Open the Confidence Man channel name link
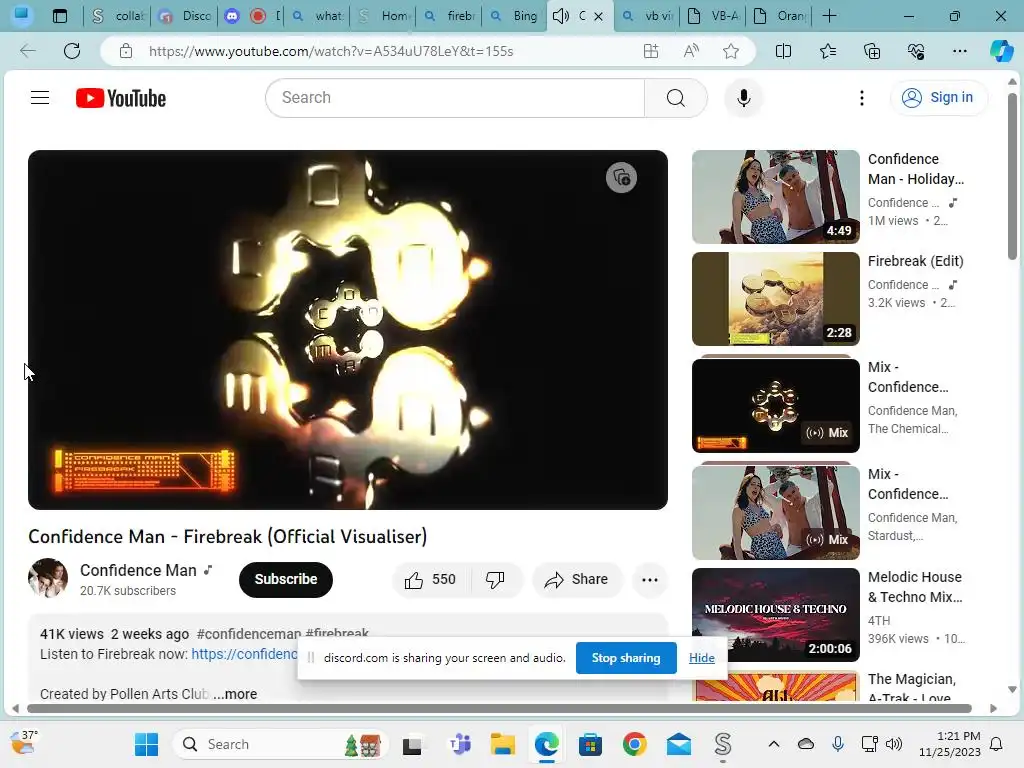The width and height of the screenshot is (1024, 768). (x=138, y=570)
